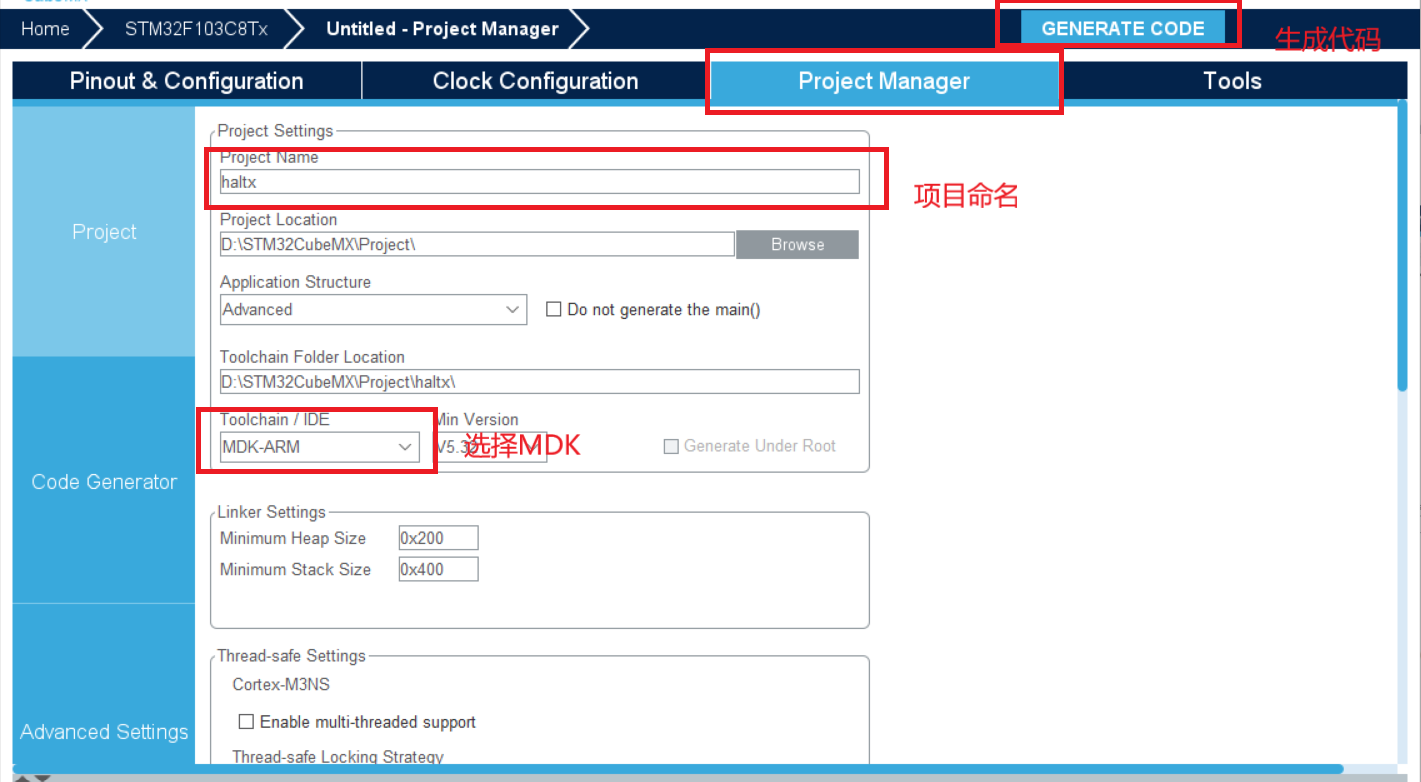Open the Toolchain / IDE dropdown
Screen dimensions: 1421x782
(320, 447)
